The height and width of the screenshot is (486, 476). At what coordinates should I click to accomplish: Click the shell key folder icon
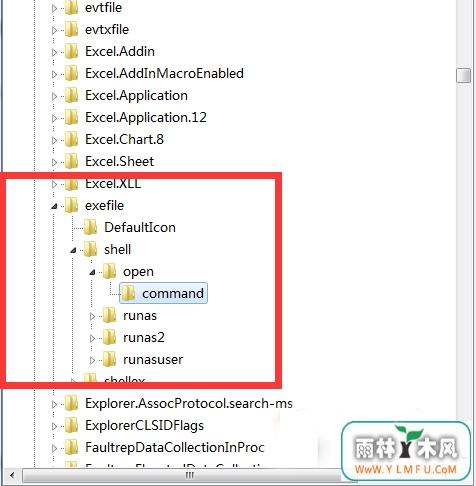90,249
